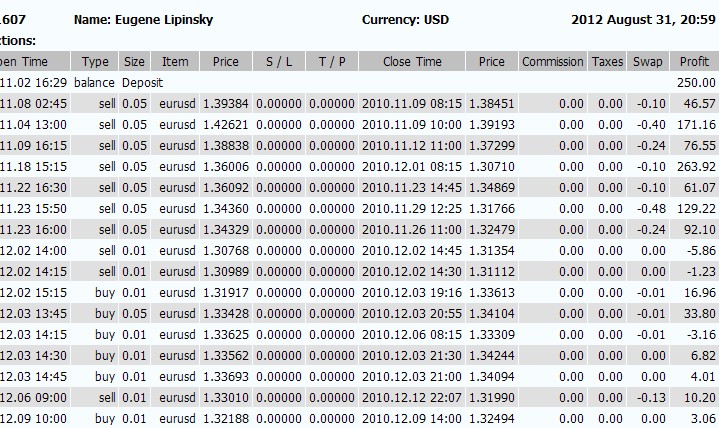The width and height of the screenshot is (719, 428).
Task: Click swap value -0.40
Action: click(x=651, y=125)
